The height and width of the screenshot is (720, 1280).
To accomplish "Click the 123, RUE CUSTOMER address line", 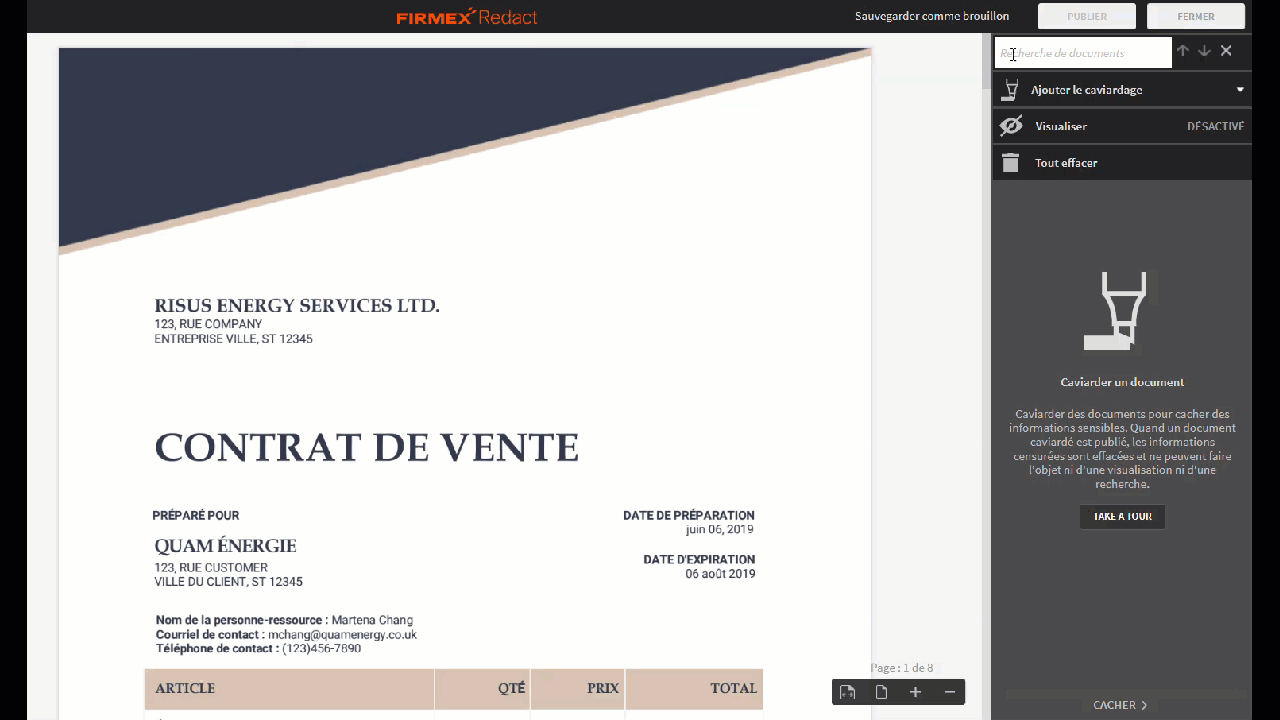I will coord(211,568).
